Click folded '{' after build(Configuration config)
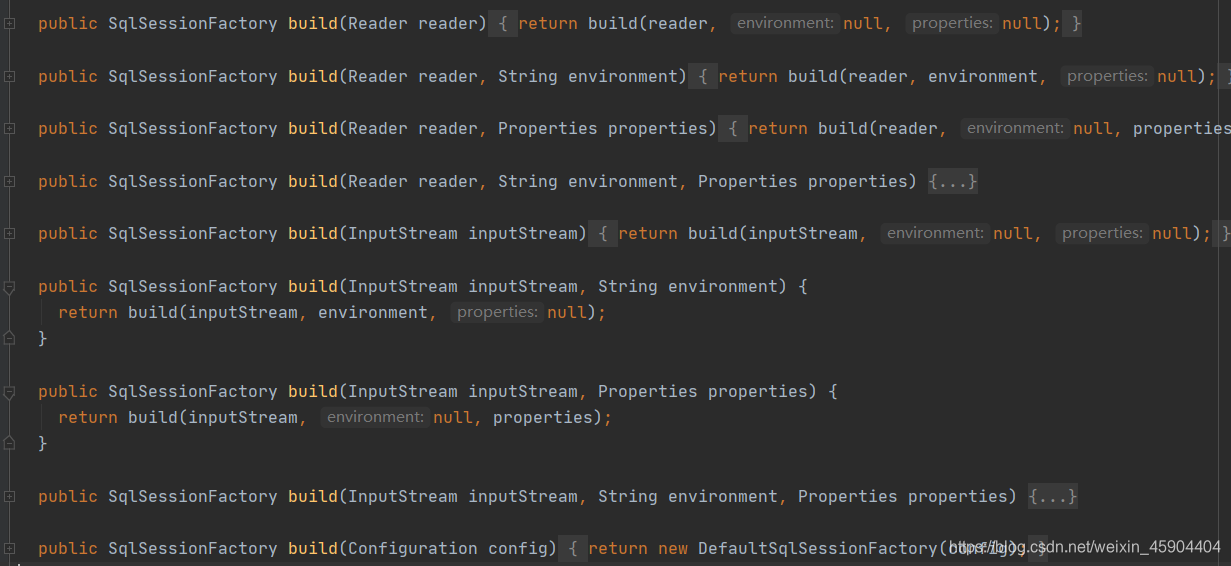The image size is (1231, 566). pos(573,549)
